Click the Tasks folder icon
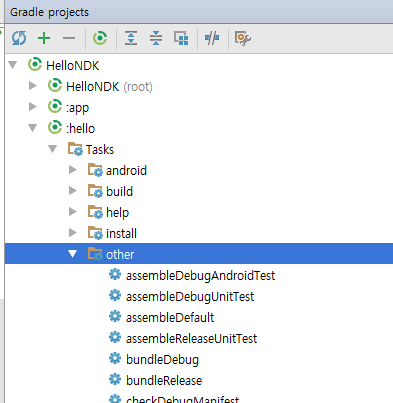 click(x=75, y=149)
